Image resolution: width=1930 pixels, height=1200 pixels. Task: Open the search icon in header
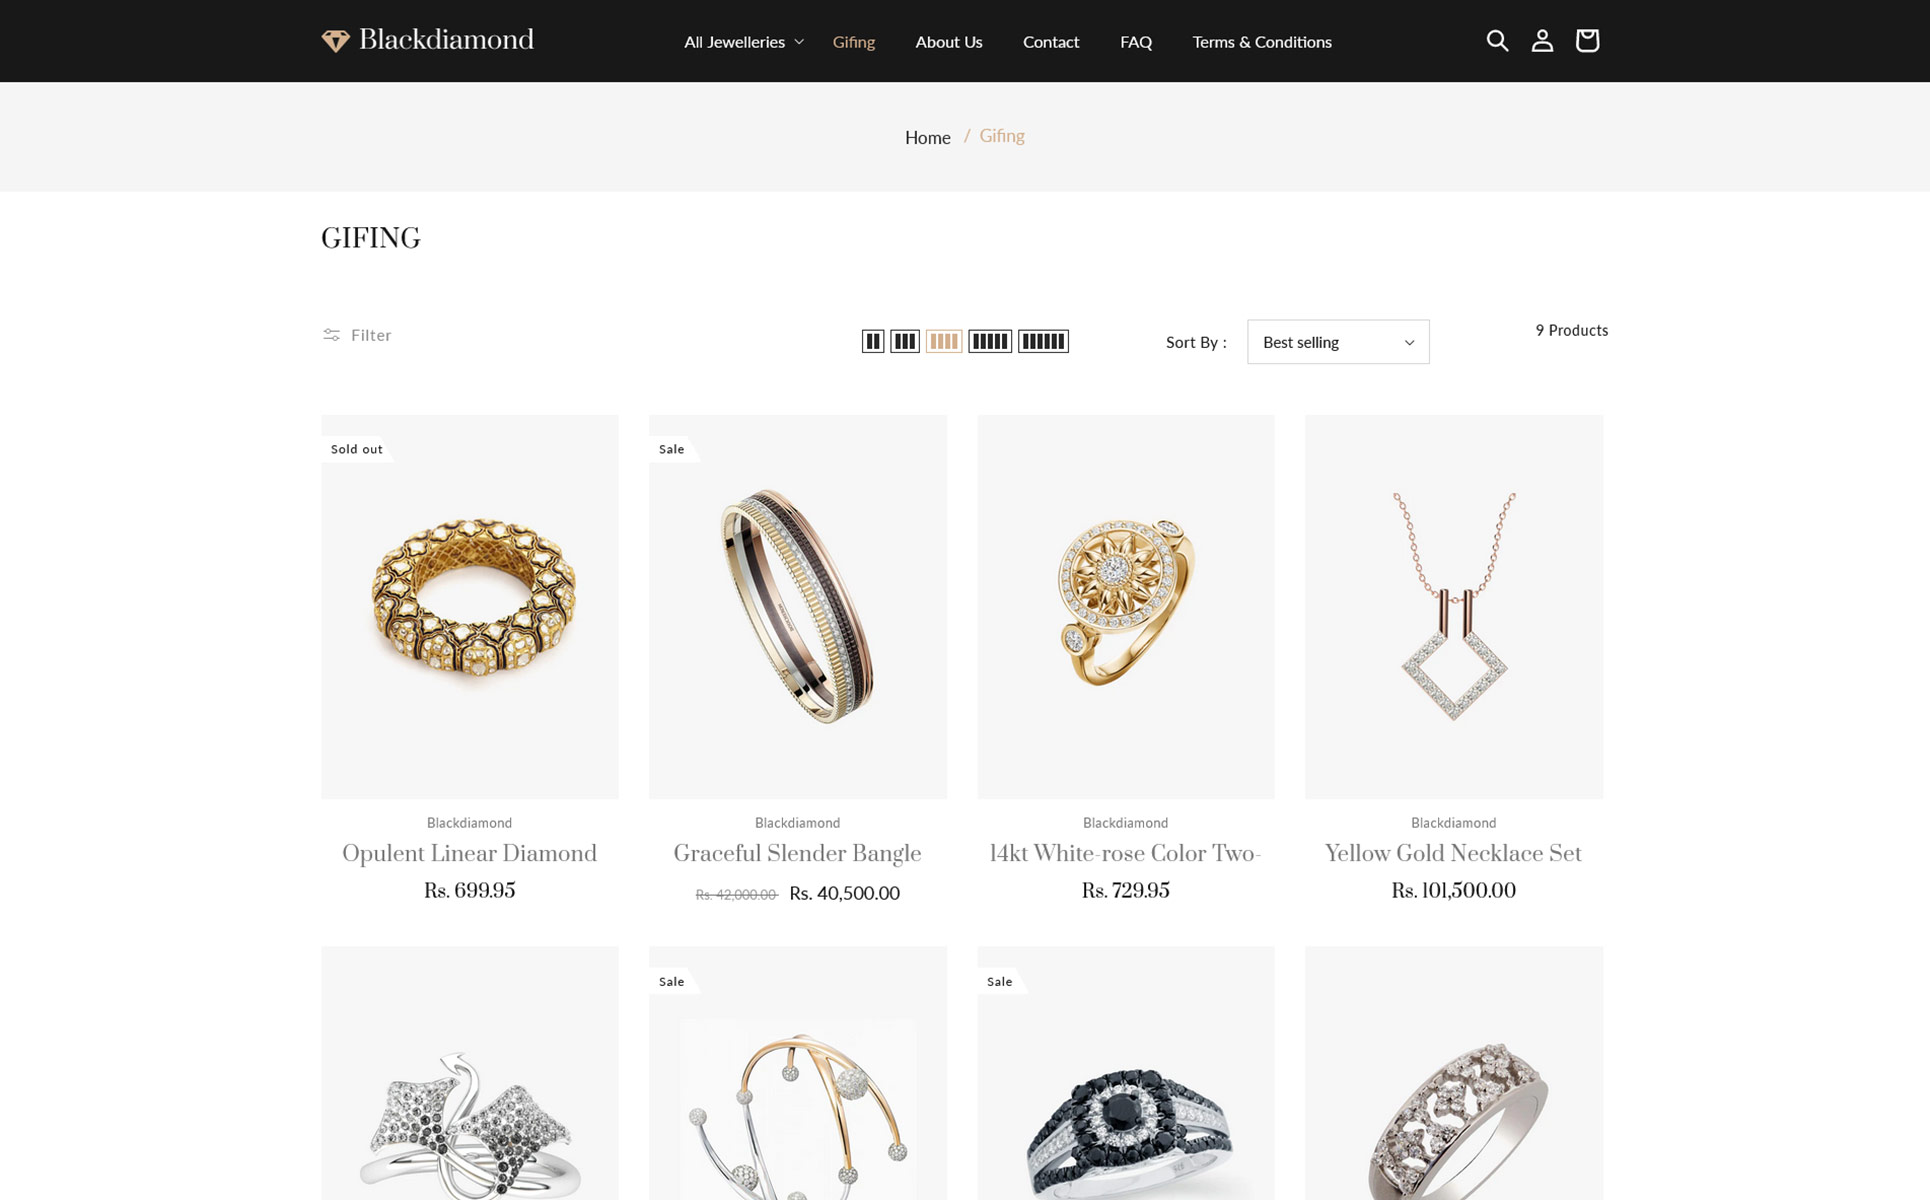1496,41
